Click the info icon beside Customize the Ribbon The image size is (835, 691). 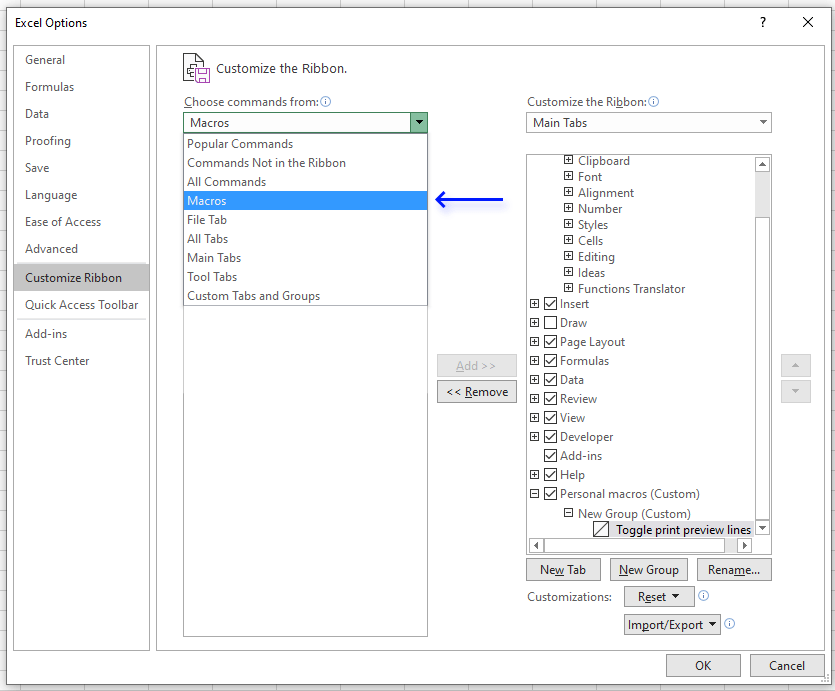pos(655,101)
